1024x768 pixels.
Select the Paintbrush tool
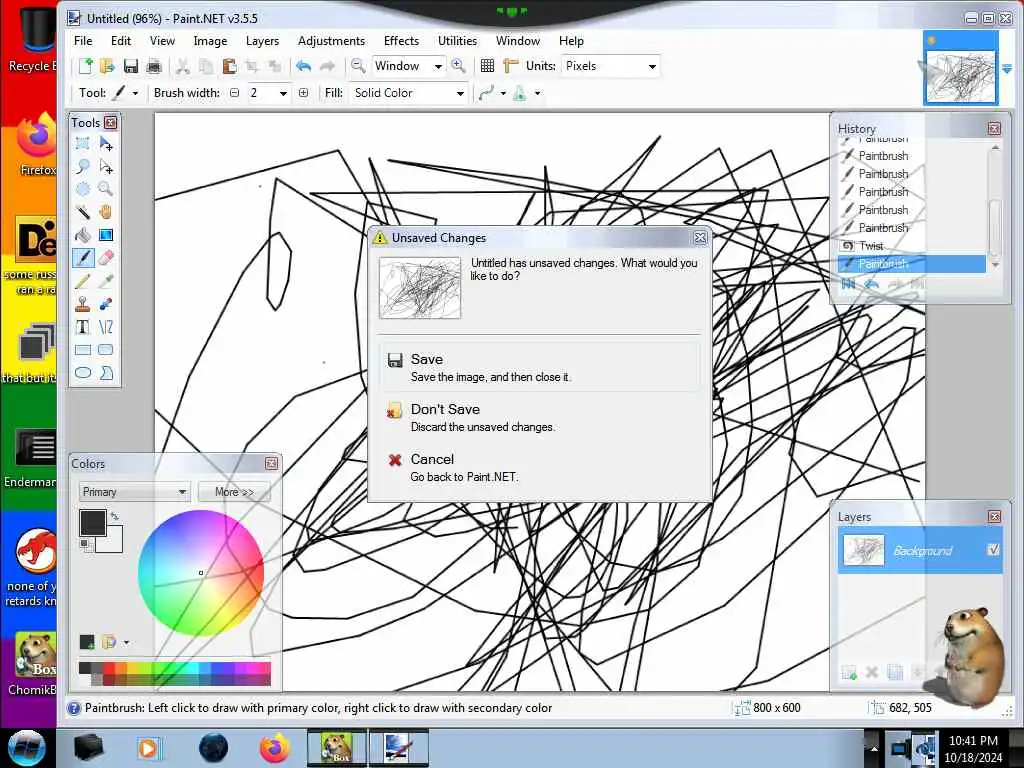tap(83, 258)
